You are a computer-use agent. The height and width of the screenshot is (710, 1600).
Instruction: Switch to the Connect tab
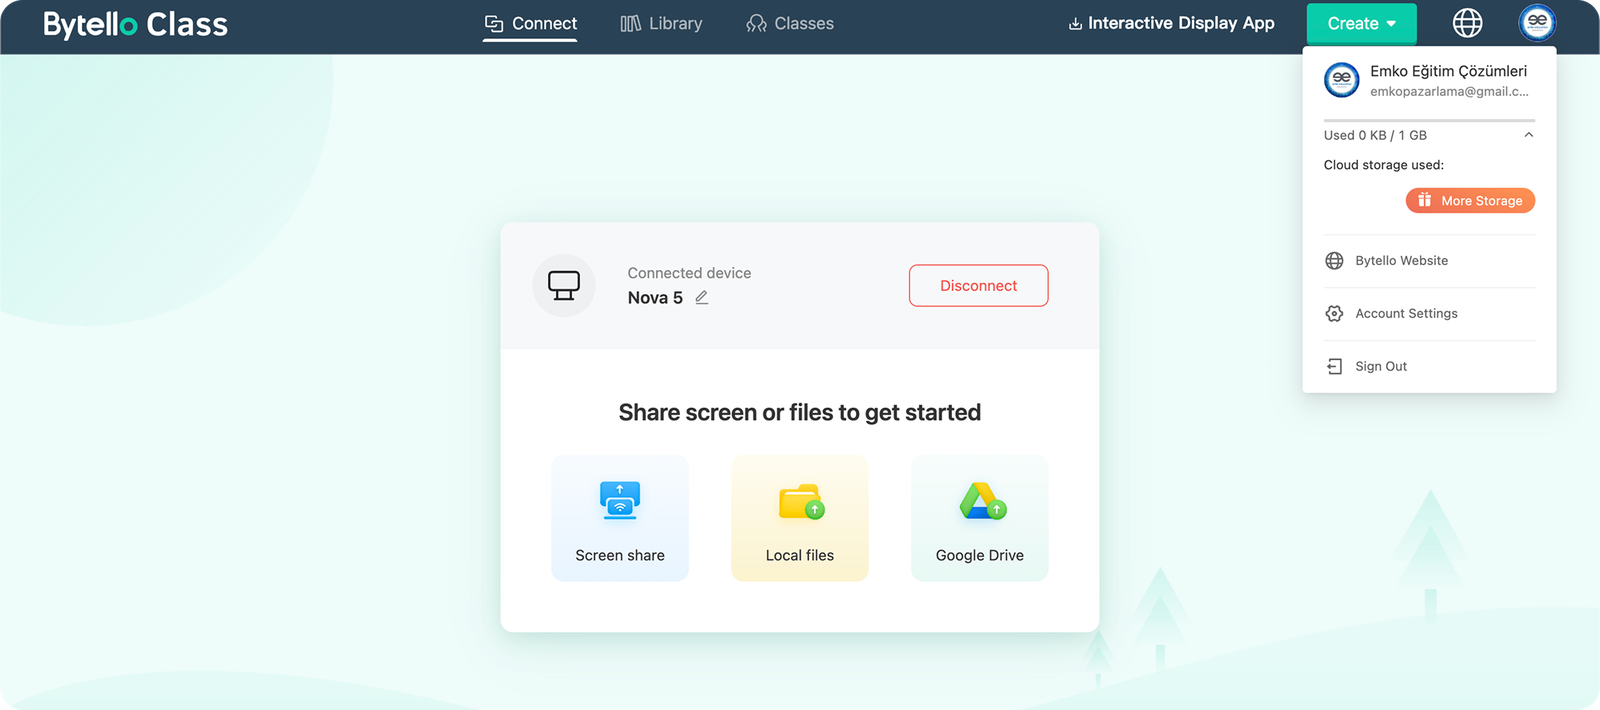(530, 24)
